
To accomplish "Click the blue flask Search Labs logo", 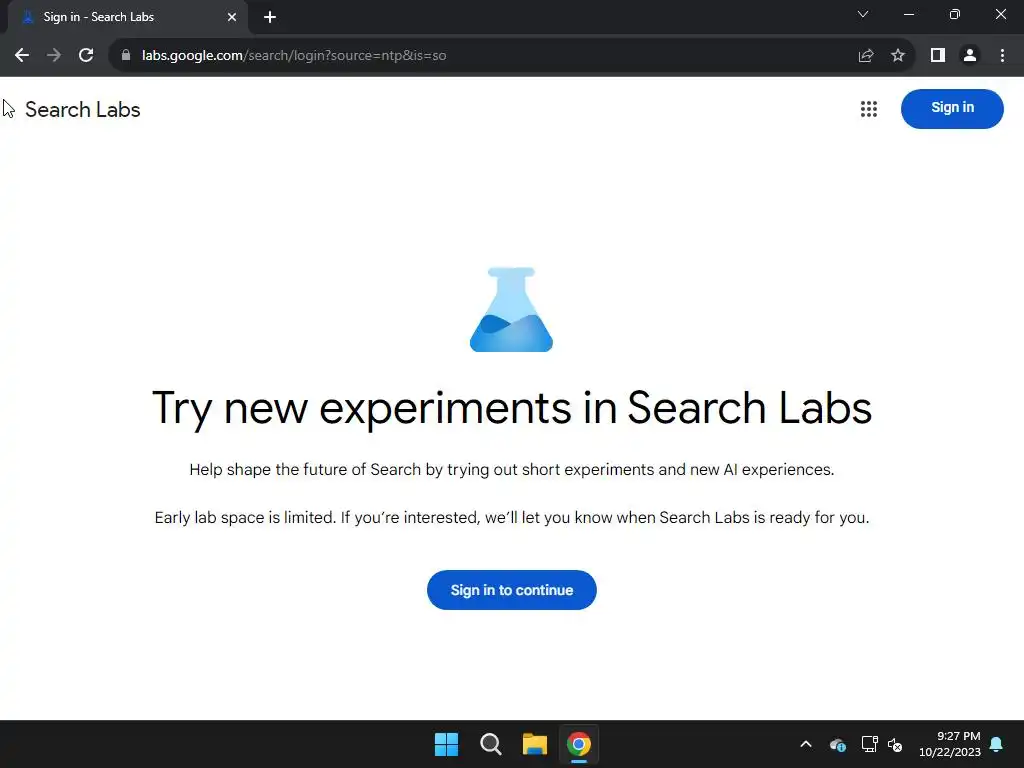I will coord(511,310).
